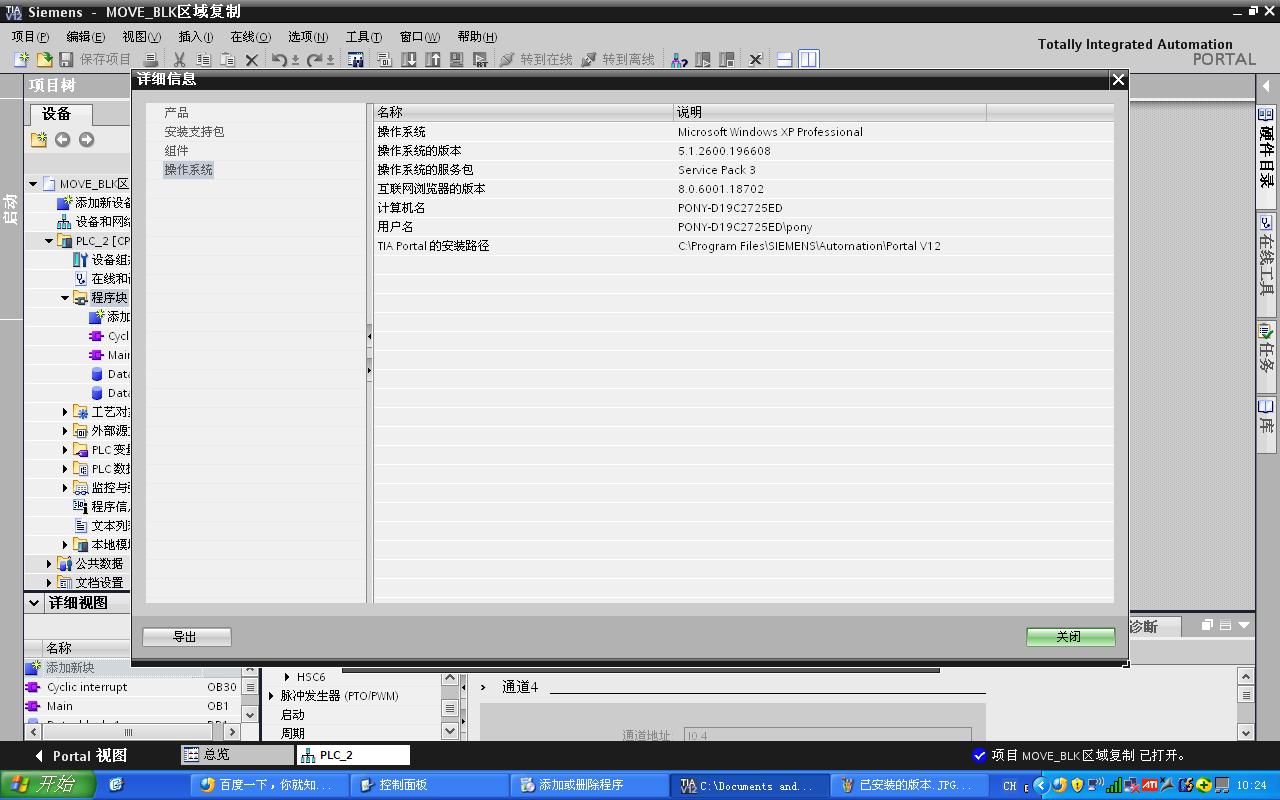Select 产品 in the details dialog list

[x=177, y=113]
